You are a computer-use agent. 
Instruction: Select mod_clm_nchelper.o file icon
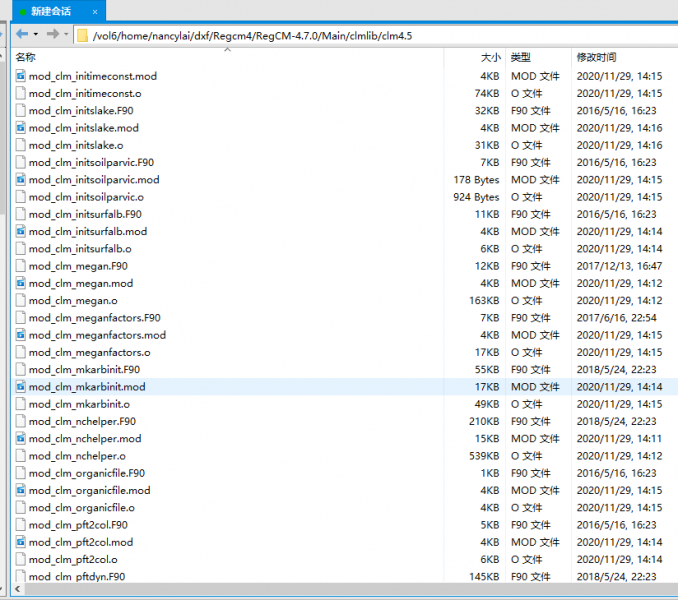coord(21,456)
